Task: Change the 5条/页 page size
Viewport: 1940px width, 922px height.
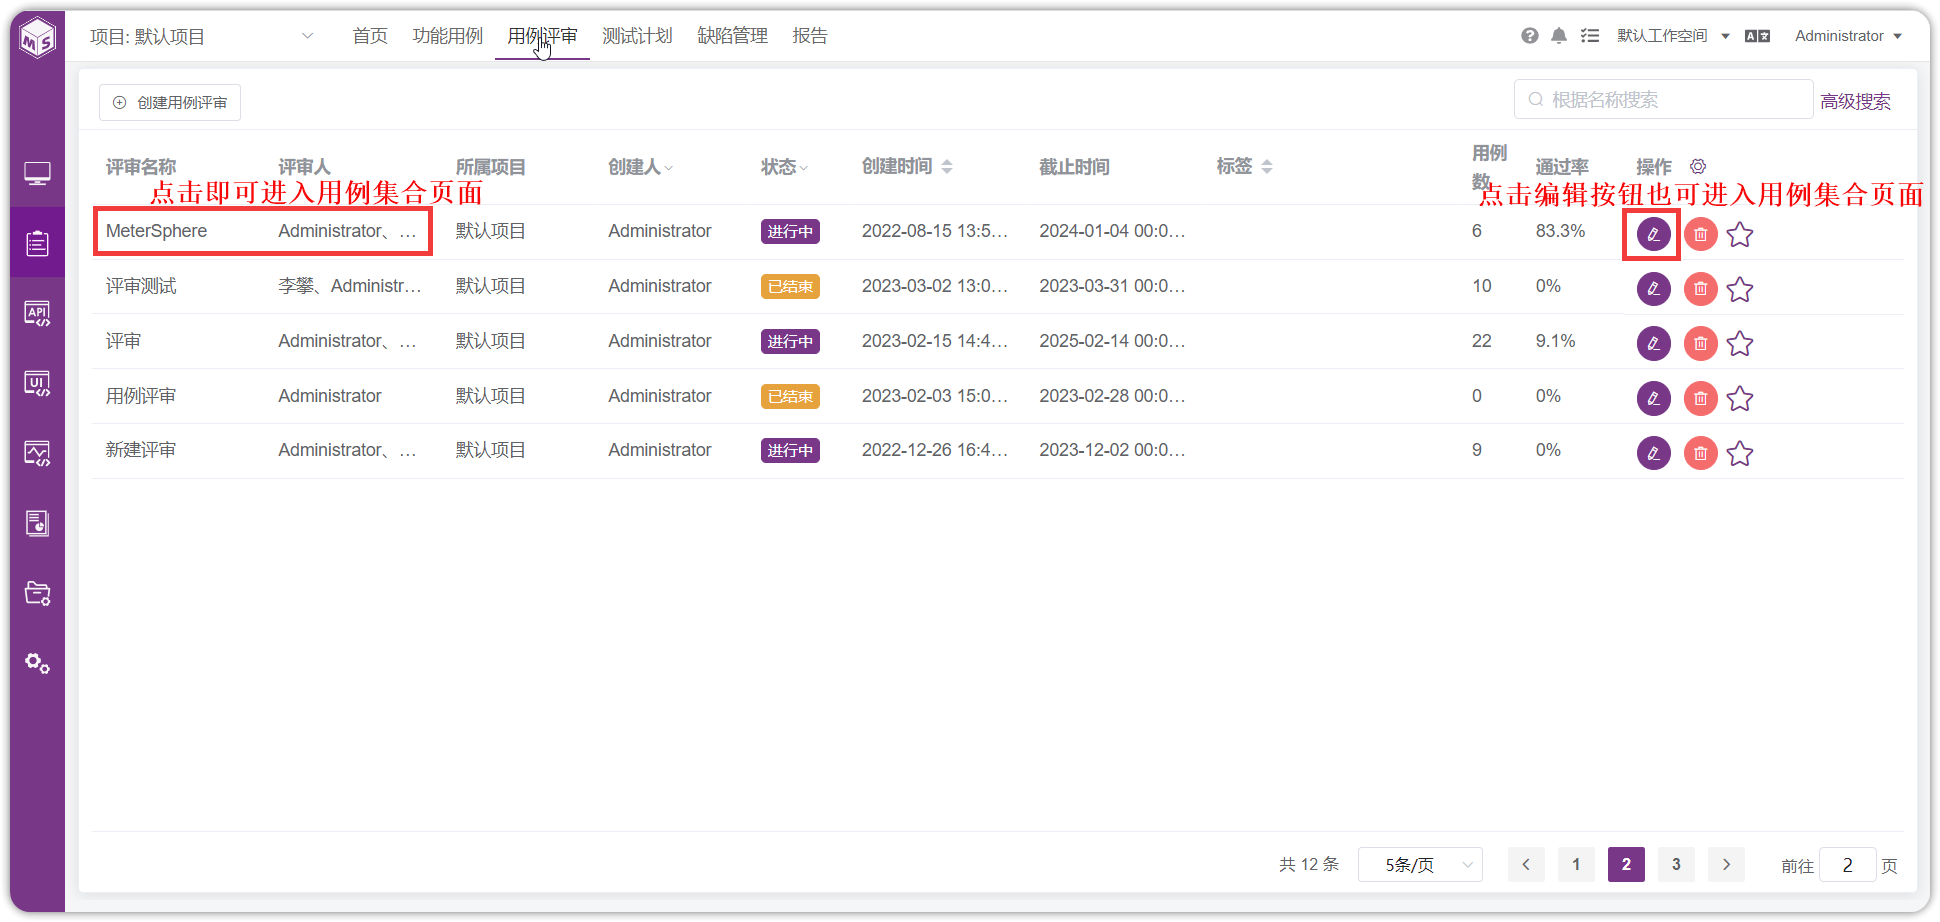Action: [x=1420, y=864]
